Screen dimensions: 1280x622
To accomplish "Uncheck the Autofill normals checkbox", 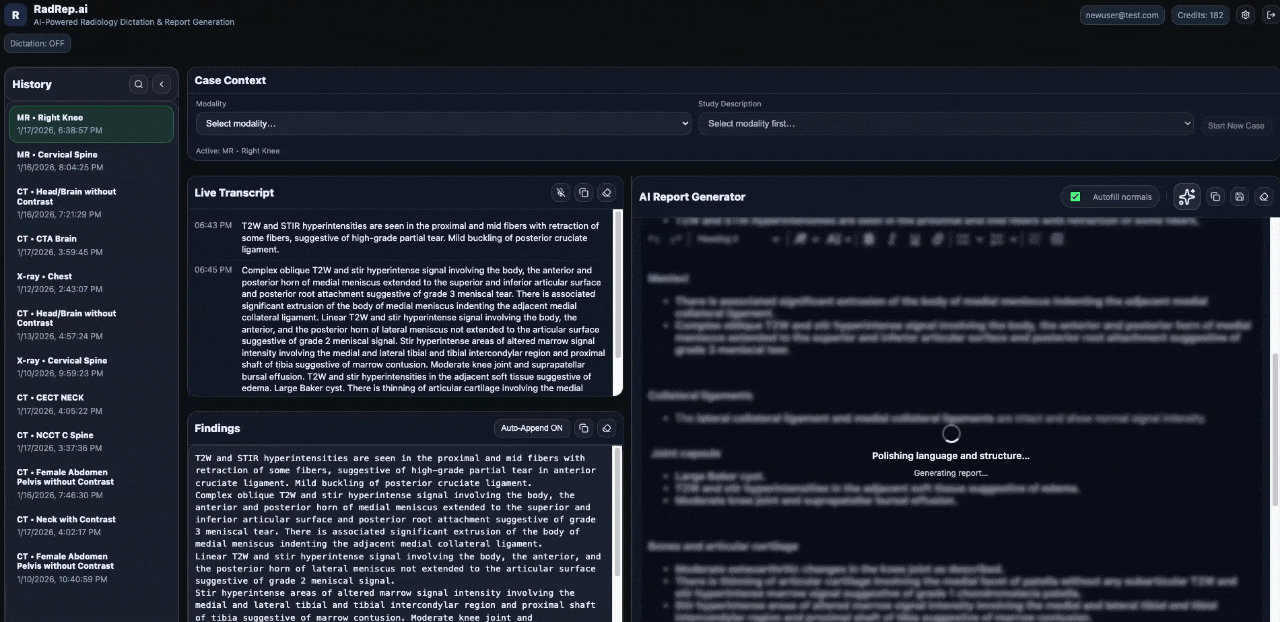I will tap(1075, 197).
